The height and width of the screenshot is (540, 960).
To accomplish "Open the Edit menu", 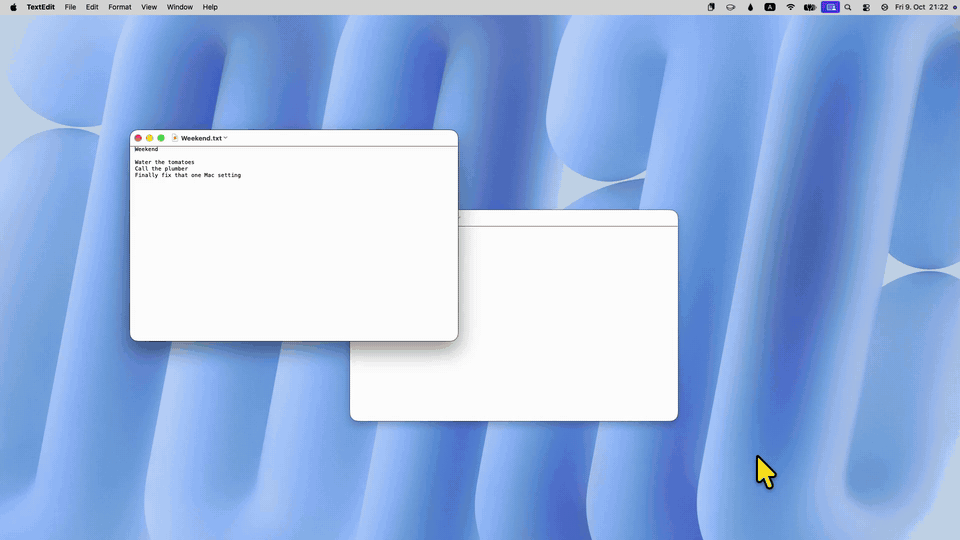I will 92,7.
